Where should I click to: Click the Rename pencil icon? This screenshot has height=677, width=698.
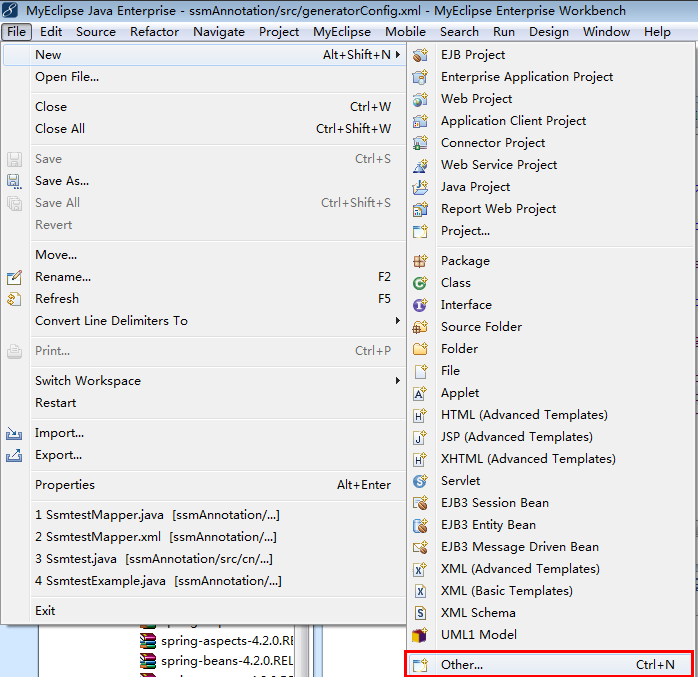coord(14,277)
